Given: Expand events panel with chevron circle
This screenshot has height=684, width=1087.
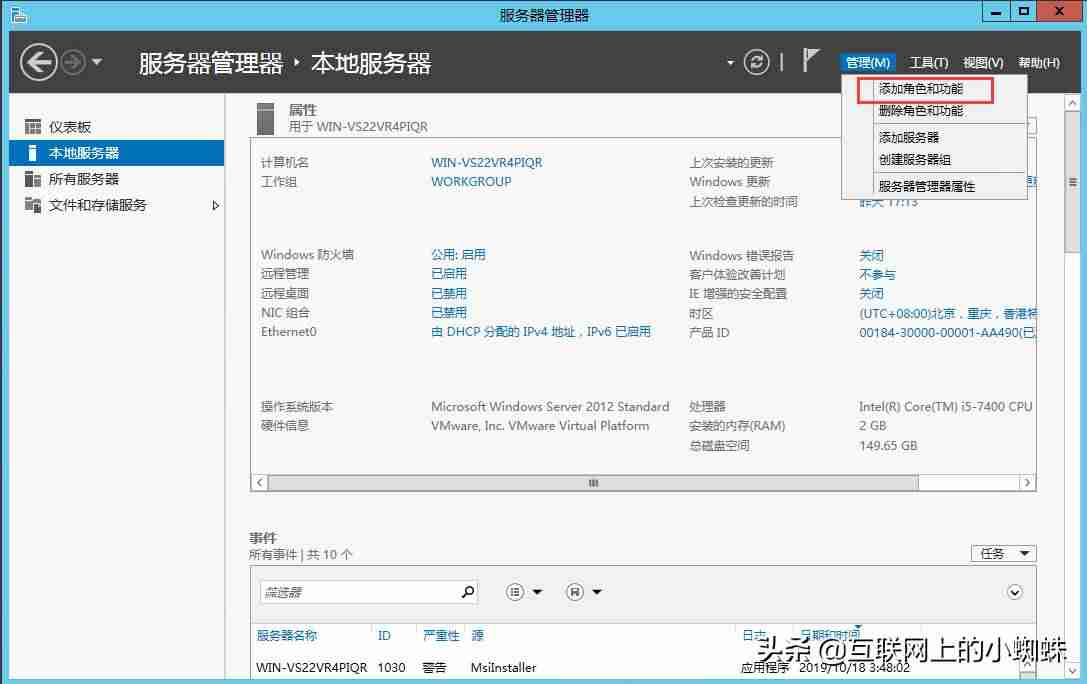Looking at the screenshot, I should (1014, 592).
